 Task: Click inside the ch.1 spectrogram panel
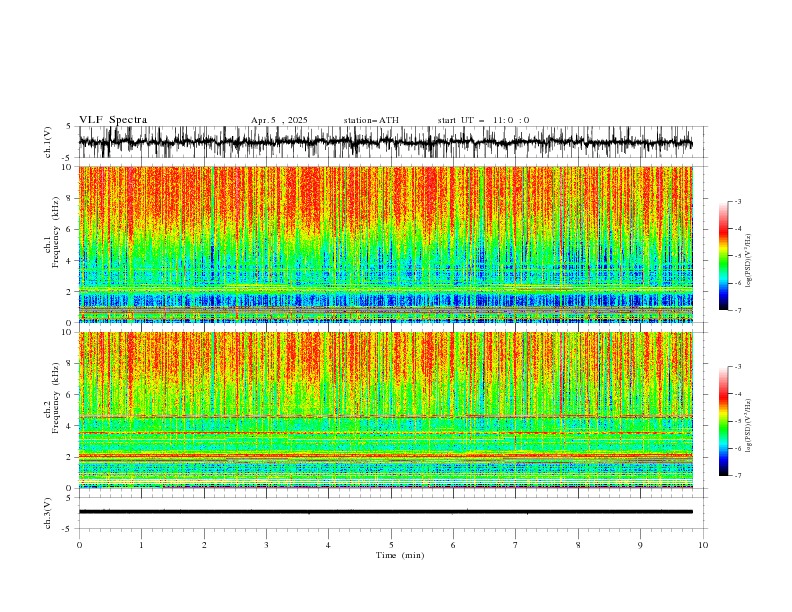(385, 244)
